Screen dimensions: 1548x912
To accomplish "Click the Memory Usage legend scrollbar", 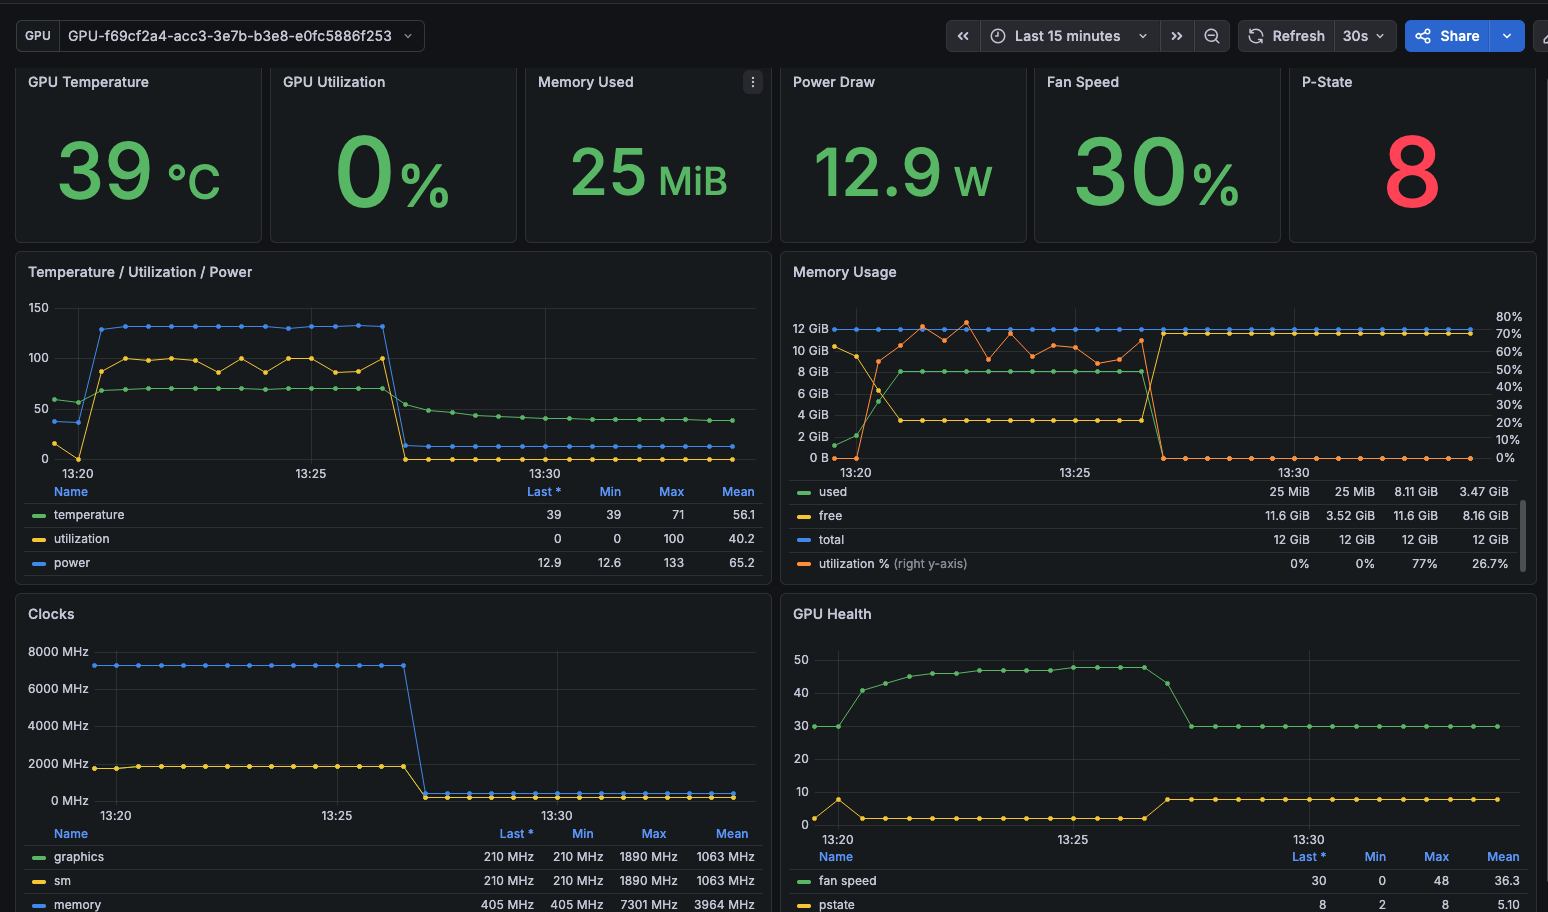I will (x=1523, y=536).
